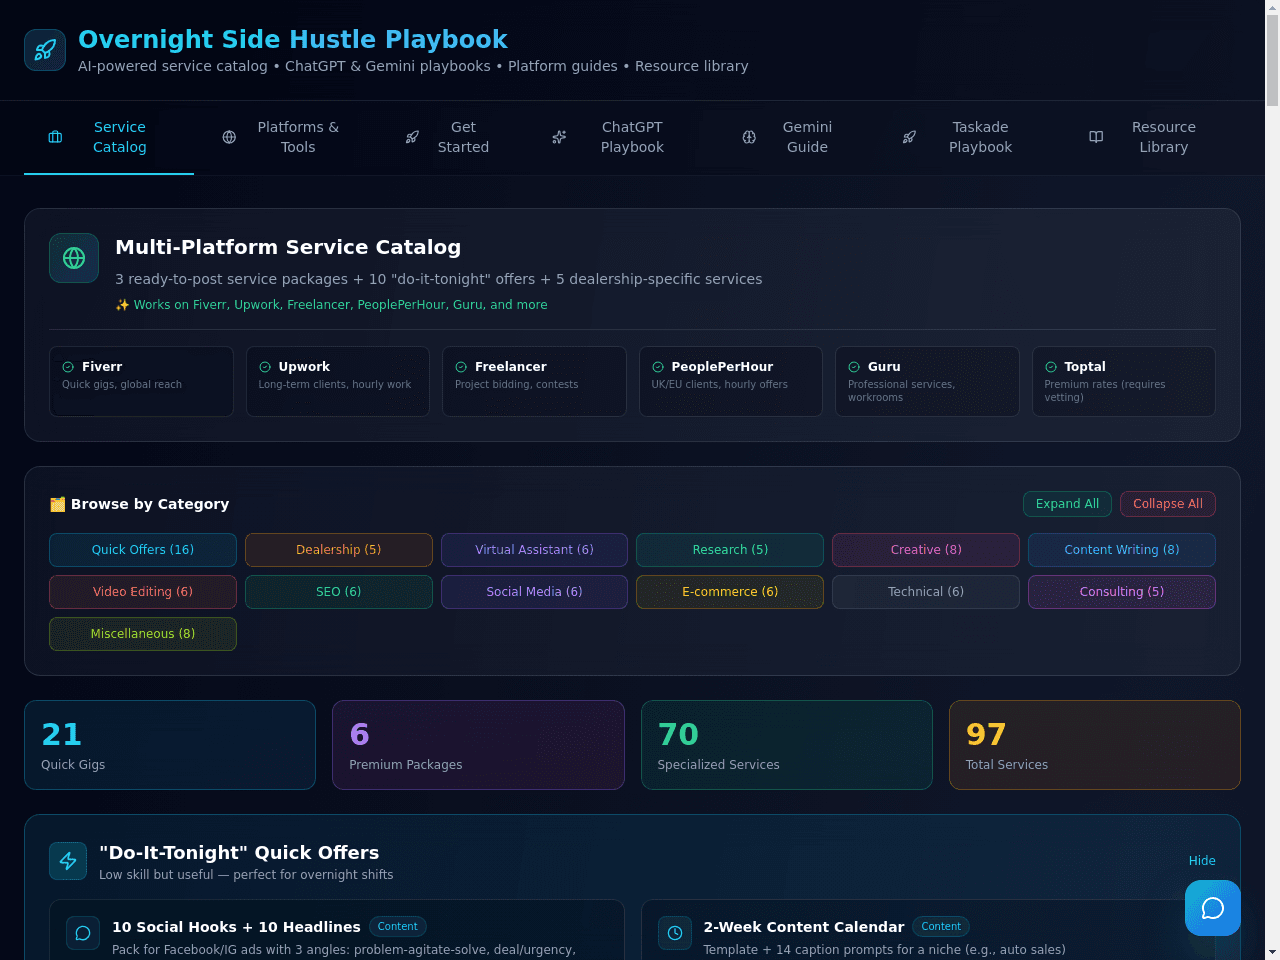Click the rocket logo icon in header

point(45,50)
